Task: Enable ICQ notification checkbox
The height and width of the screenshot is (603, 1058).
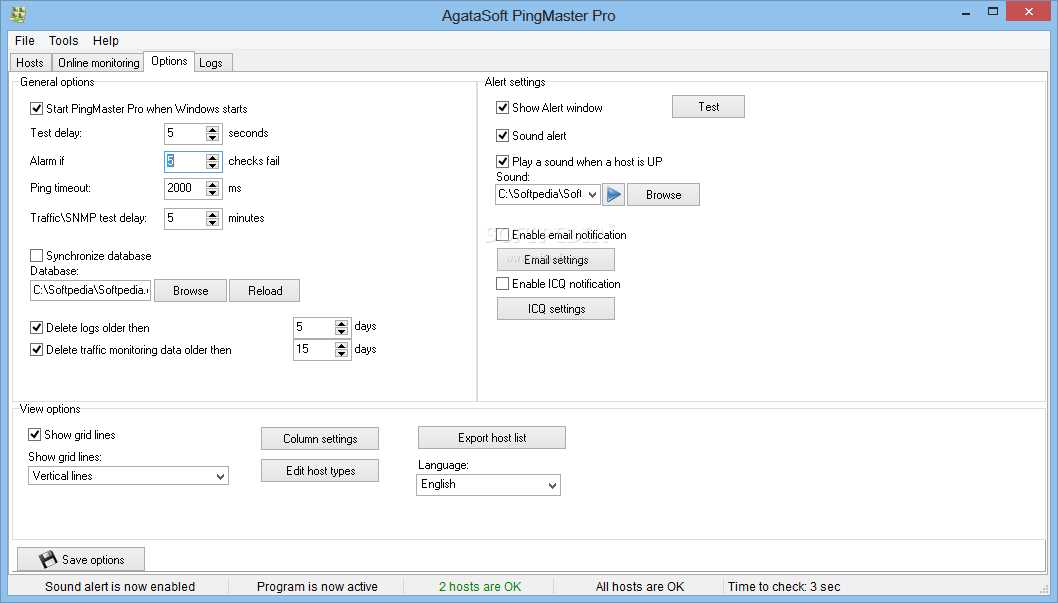Action: [x=502, y=284]
